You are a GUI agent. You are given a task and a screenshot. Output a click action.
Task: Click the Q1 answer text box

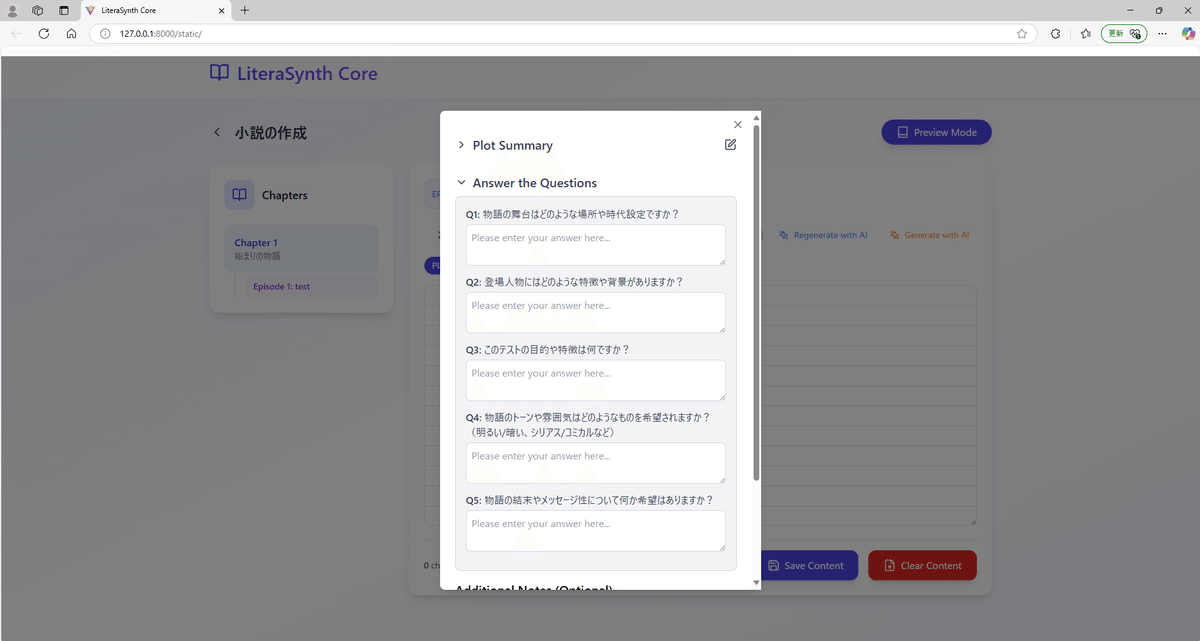click(595, 244)
